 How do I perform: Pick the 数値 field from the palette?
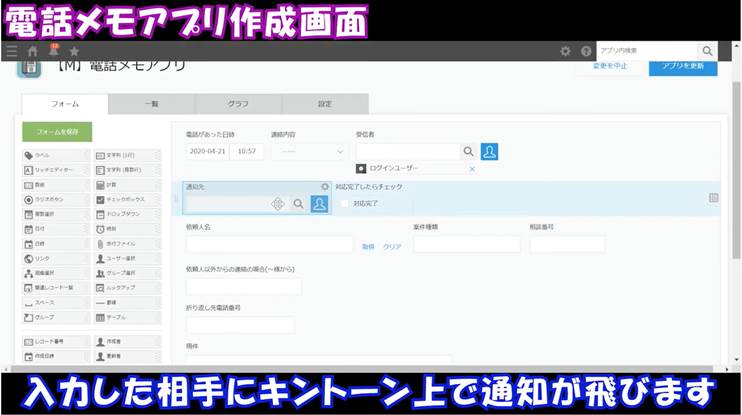click(x=56, y=185)
